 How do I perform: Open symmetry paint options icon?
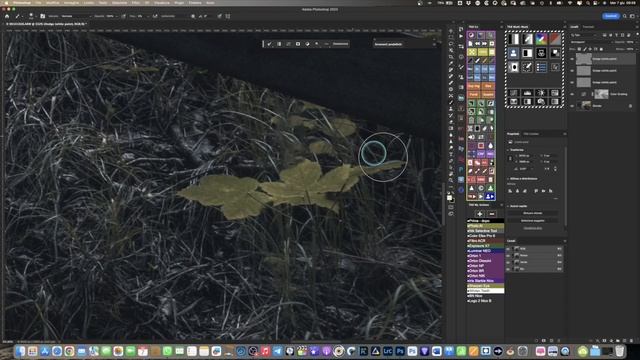tap(228, 16)
